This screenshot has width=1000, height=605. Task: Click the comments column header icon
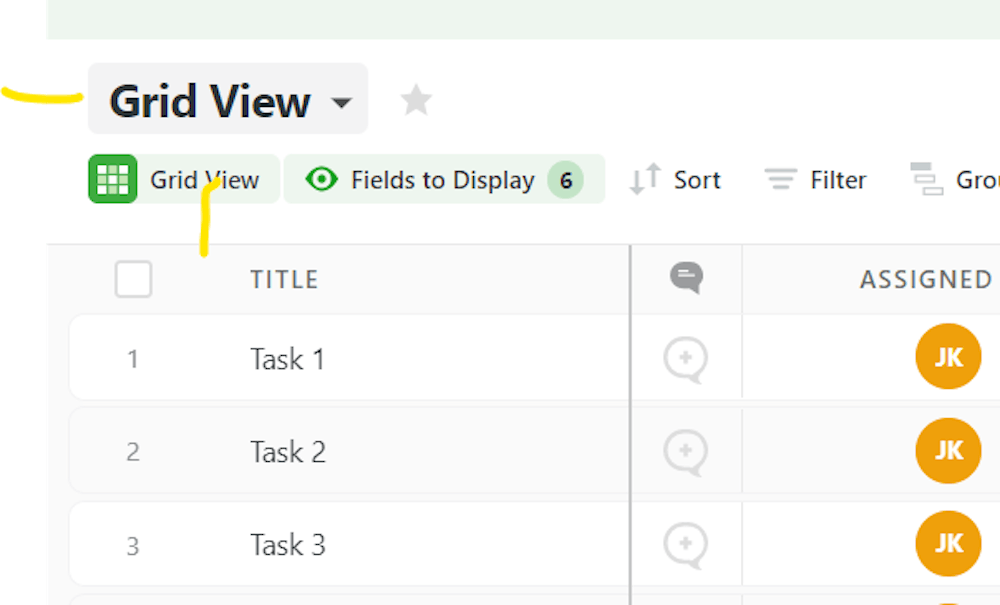click(686, 278)
